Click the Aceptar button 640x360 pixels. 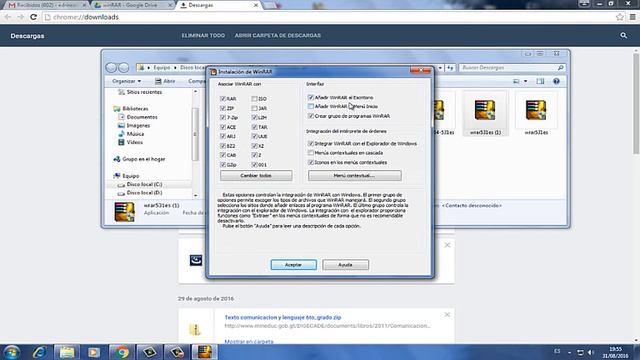pyautogui.click(x=293, y=265)
